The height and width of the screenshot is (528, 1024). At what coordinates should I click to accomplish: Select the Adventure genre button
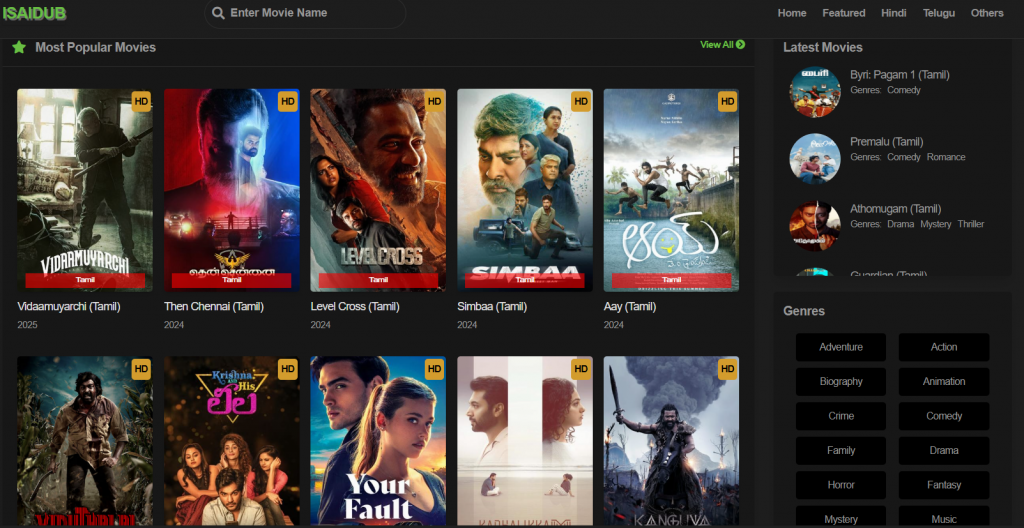841,347
